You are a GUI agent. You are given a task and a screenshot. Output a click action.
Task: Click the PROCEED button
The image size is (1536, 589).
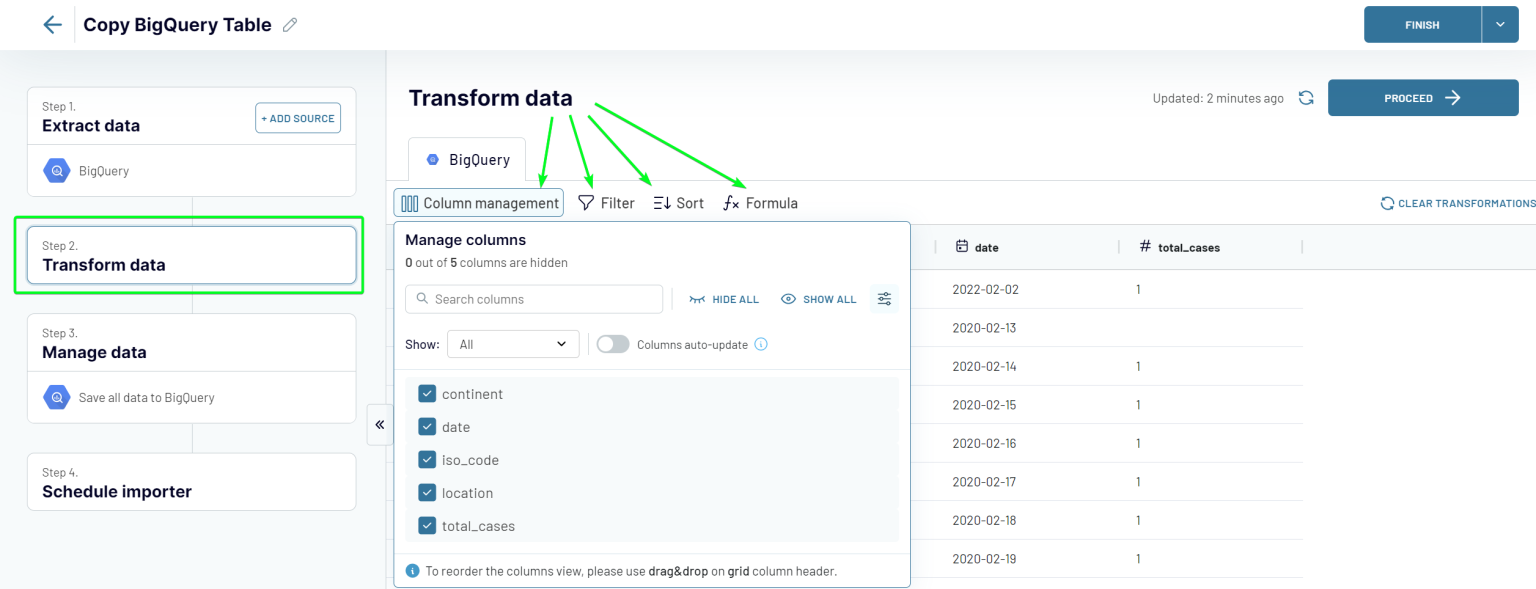1422,97
